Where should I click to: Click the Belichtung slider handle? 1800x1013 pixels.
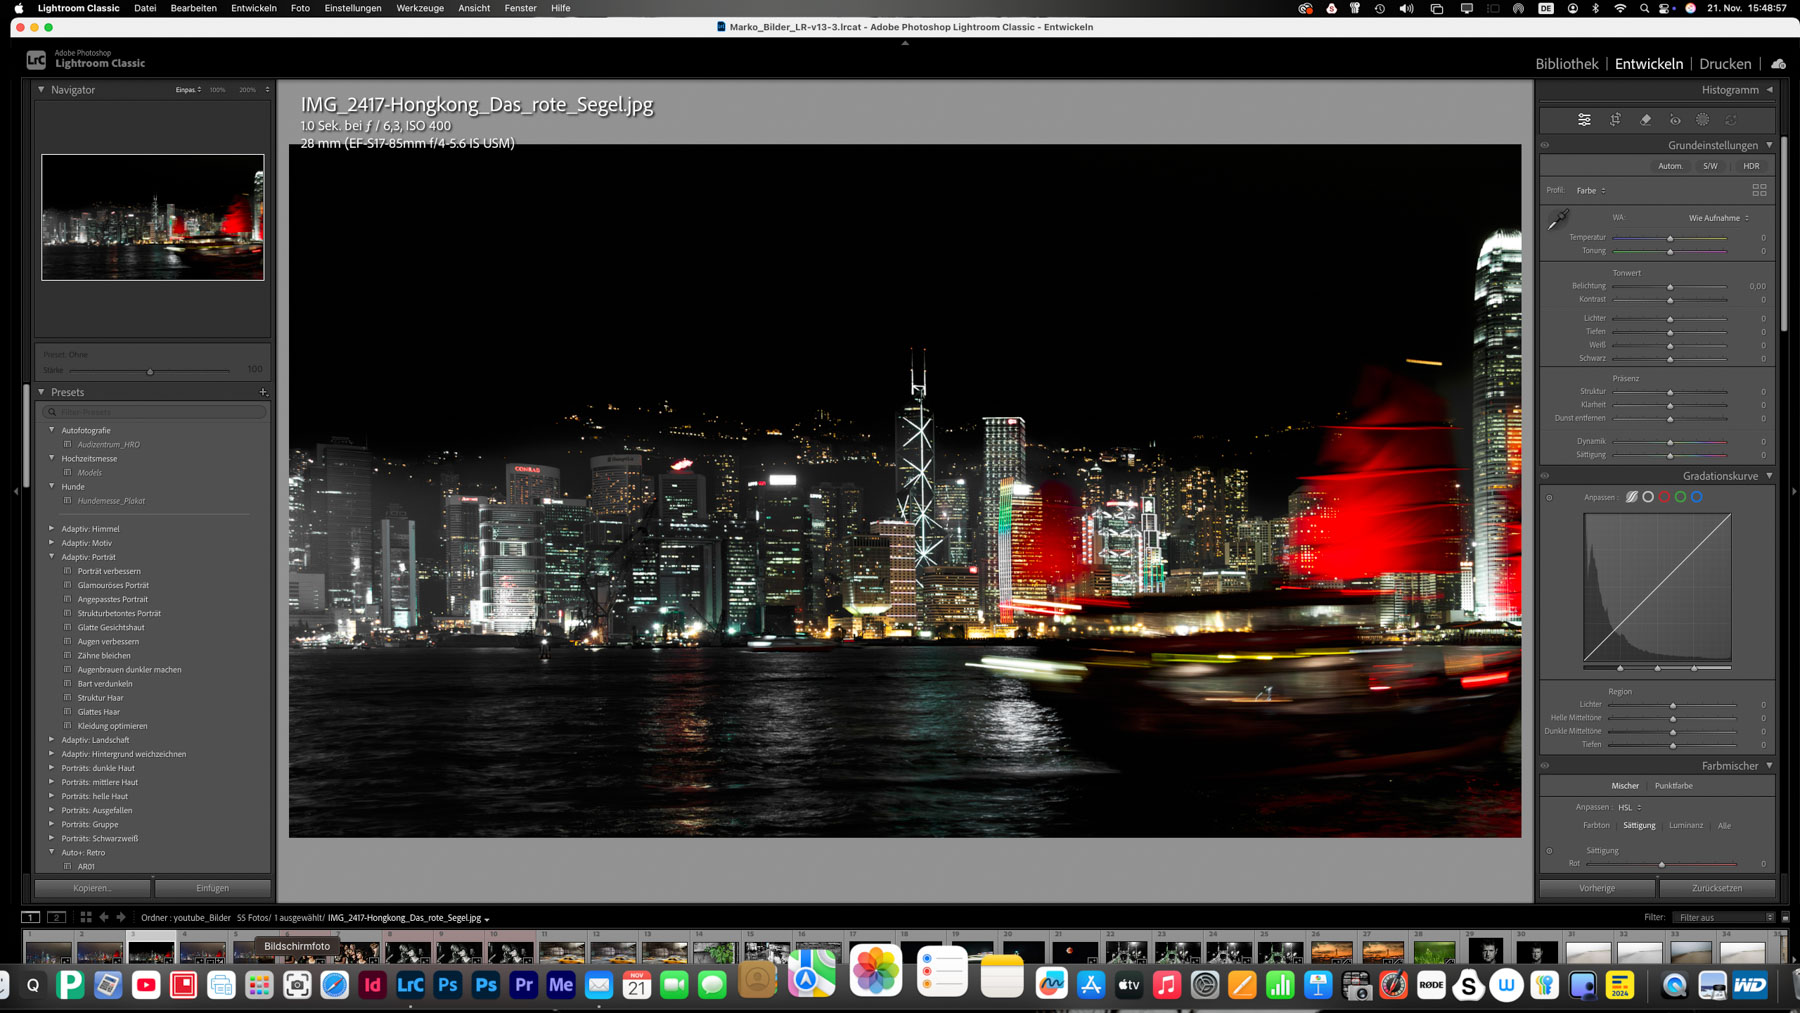coord(1670,287)
